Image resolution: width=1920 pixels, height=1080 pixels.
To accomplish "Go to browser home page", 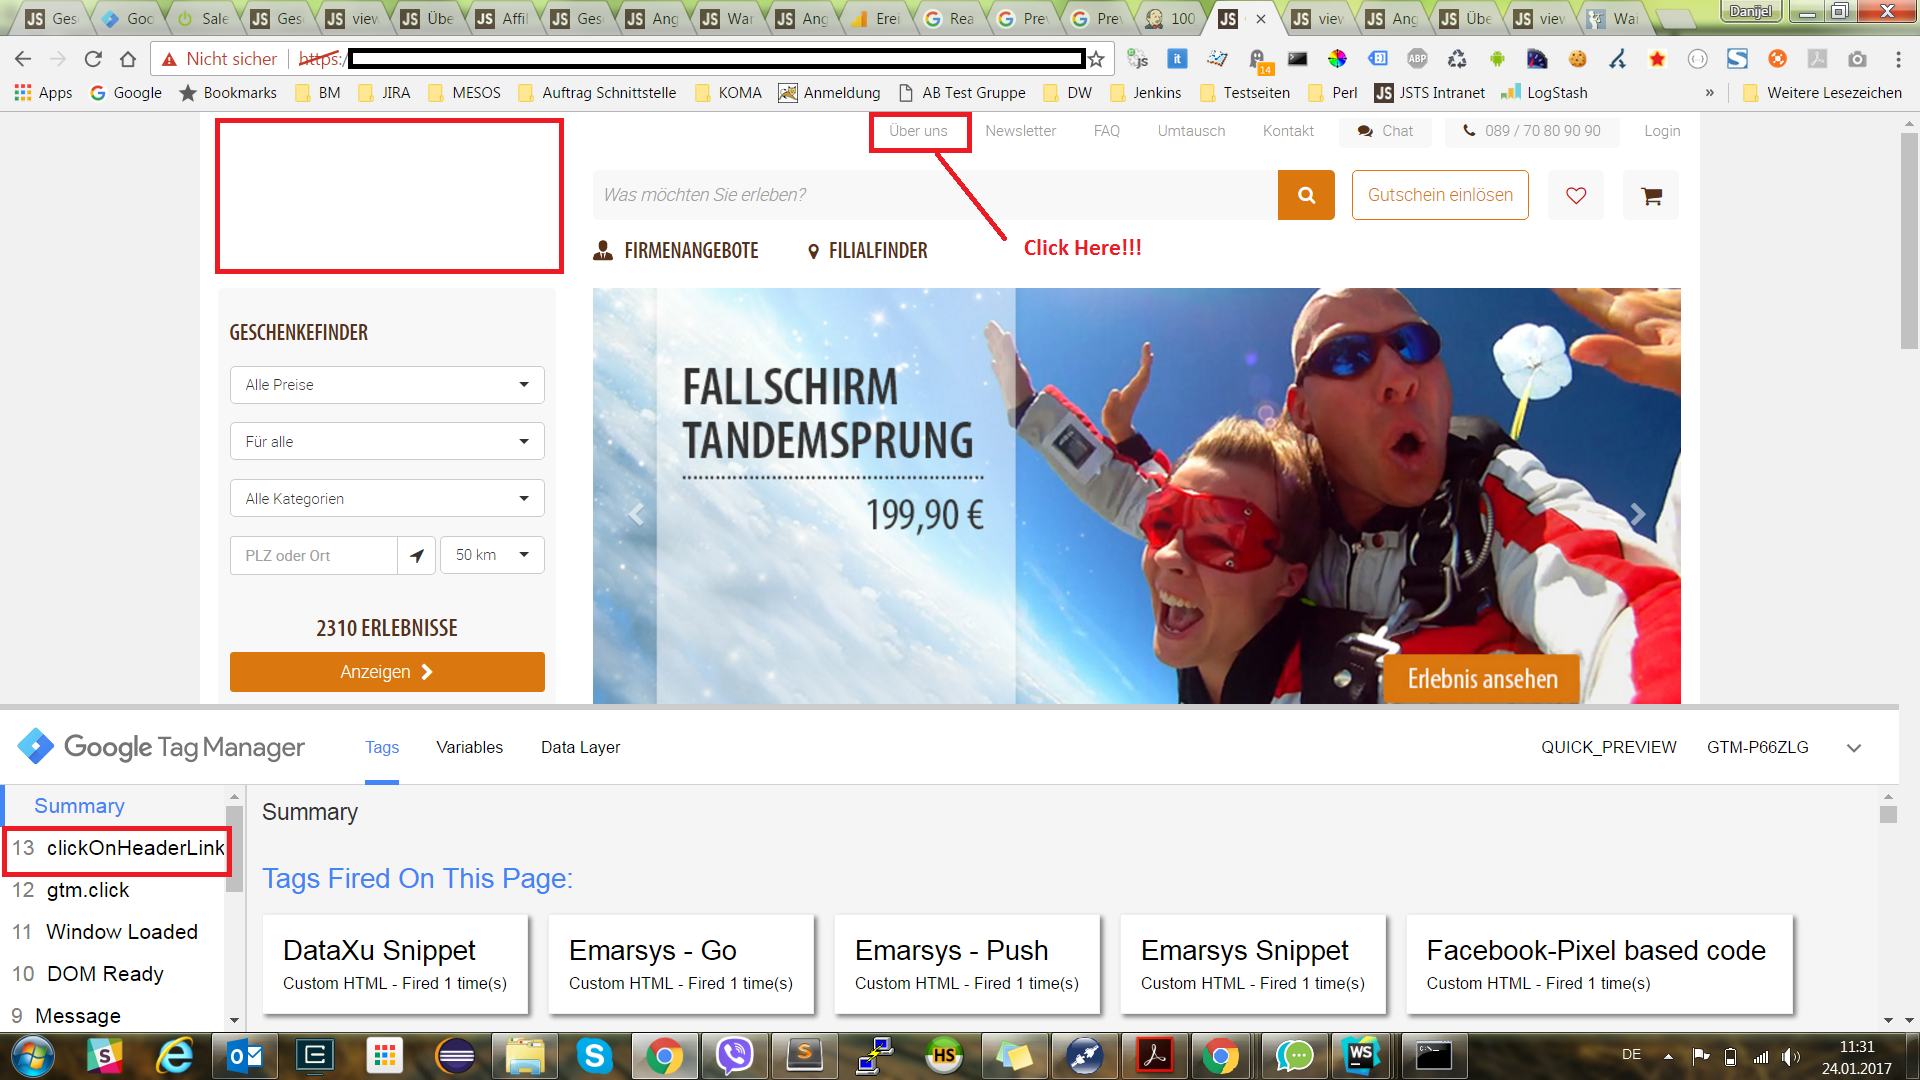I will coord(127,59).
